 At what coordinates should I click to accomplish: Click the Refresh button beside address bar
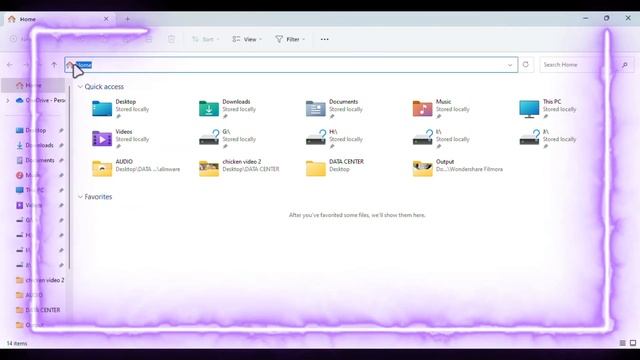point(526,64)
